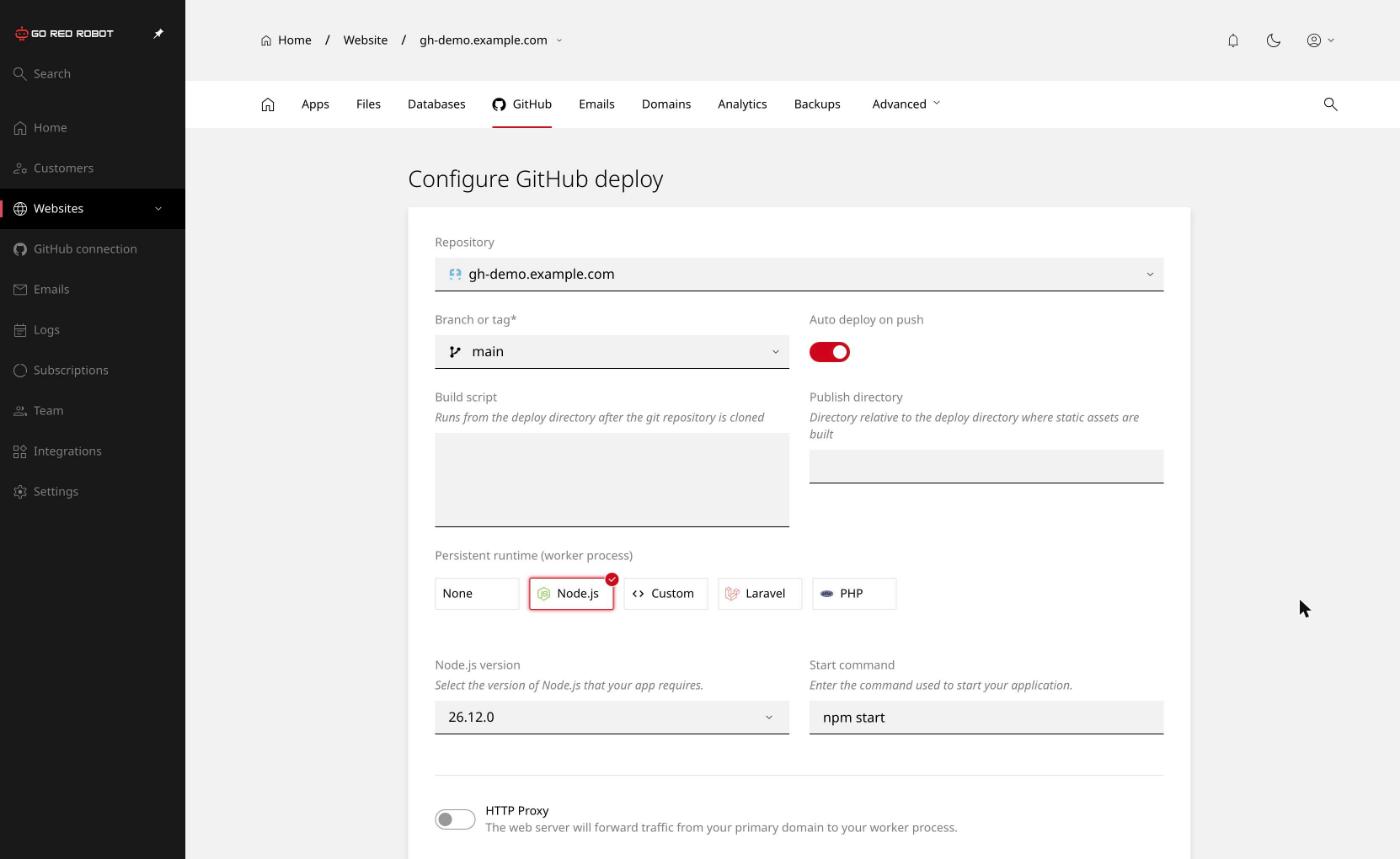Switch to the Domains tab
This screenshot has width=1400, height=859.
tap(666, 104)
